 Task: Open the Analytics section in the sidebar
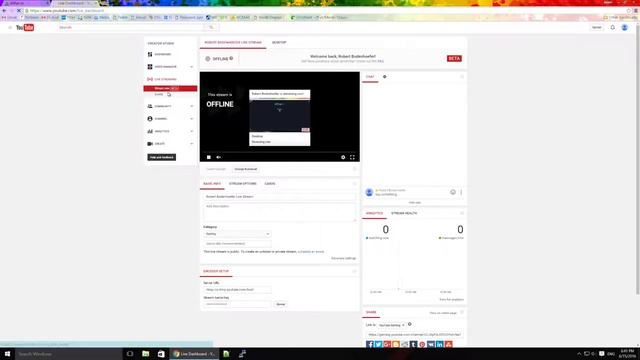(x=162, y=131)
